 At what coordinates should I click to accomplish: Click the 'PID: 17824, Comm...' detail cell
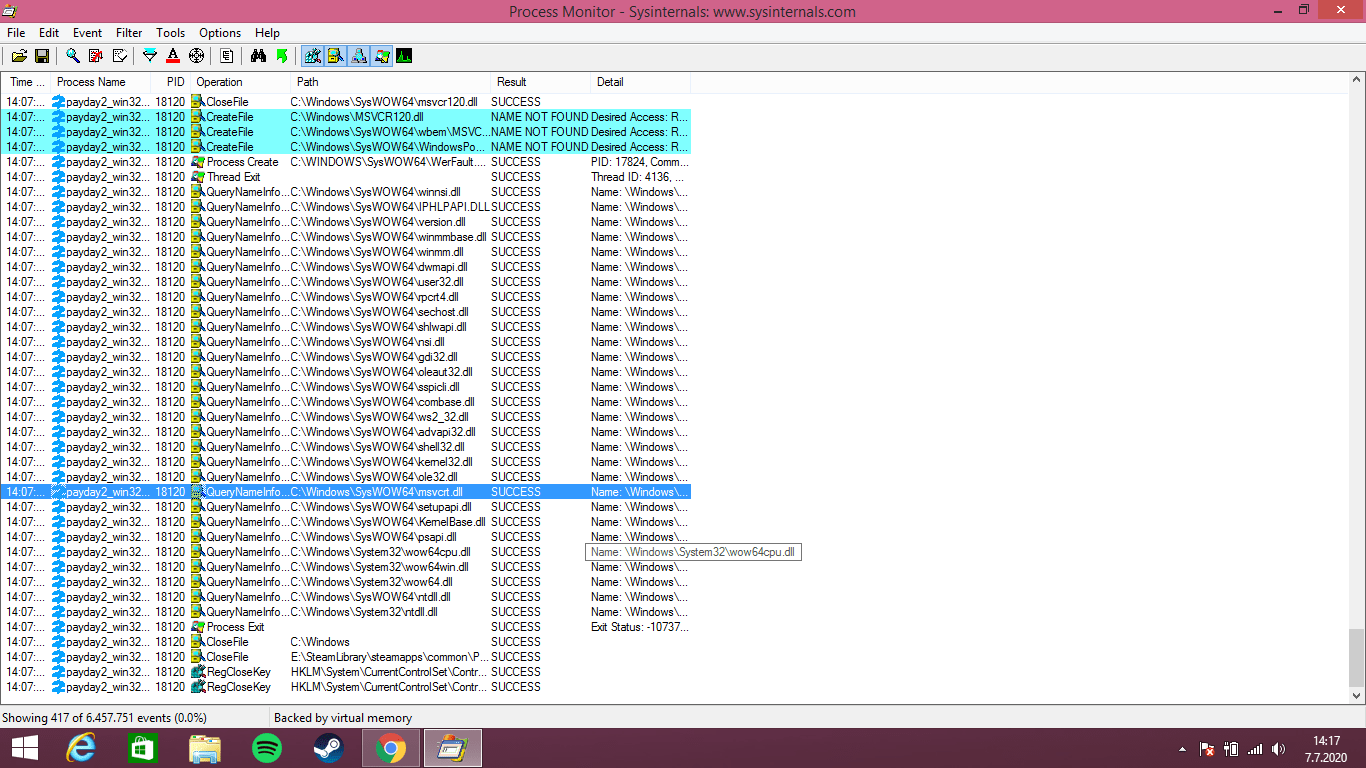[x=639, y=162]
